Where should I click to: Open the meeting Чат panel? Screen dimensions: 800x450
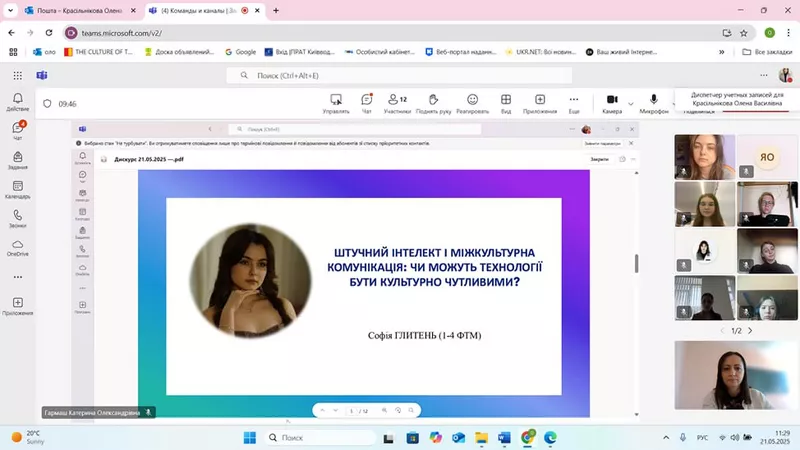[x=366, y=104]
